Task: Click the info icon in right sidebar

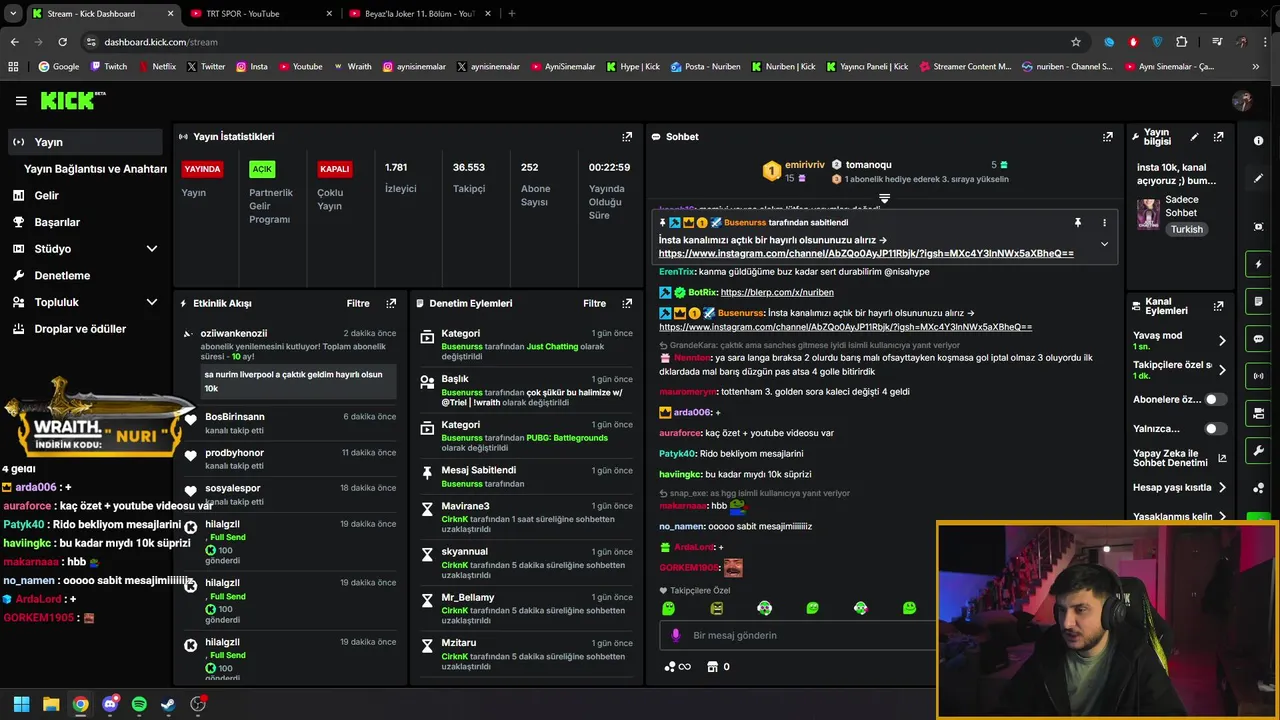Action: [1258, 141]
